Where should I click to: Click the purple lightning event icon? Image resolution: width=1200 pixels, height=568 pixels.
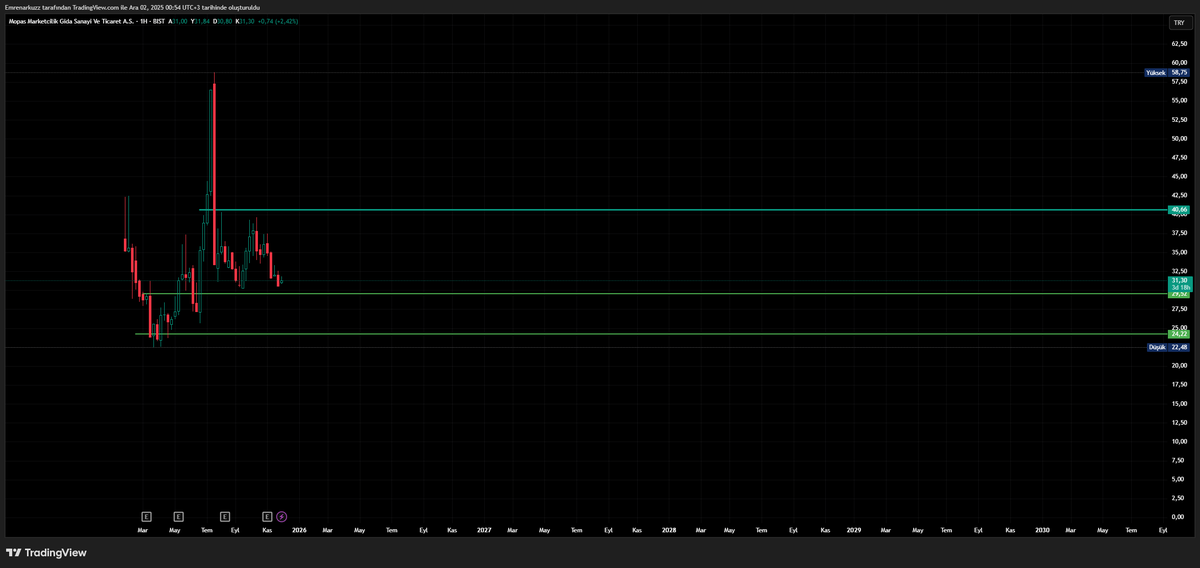282,516
